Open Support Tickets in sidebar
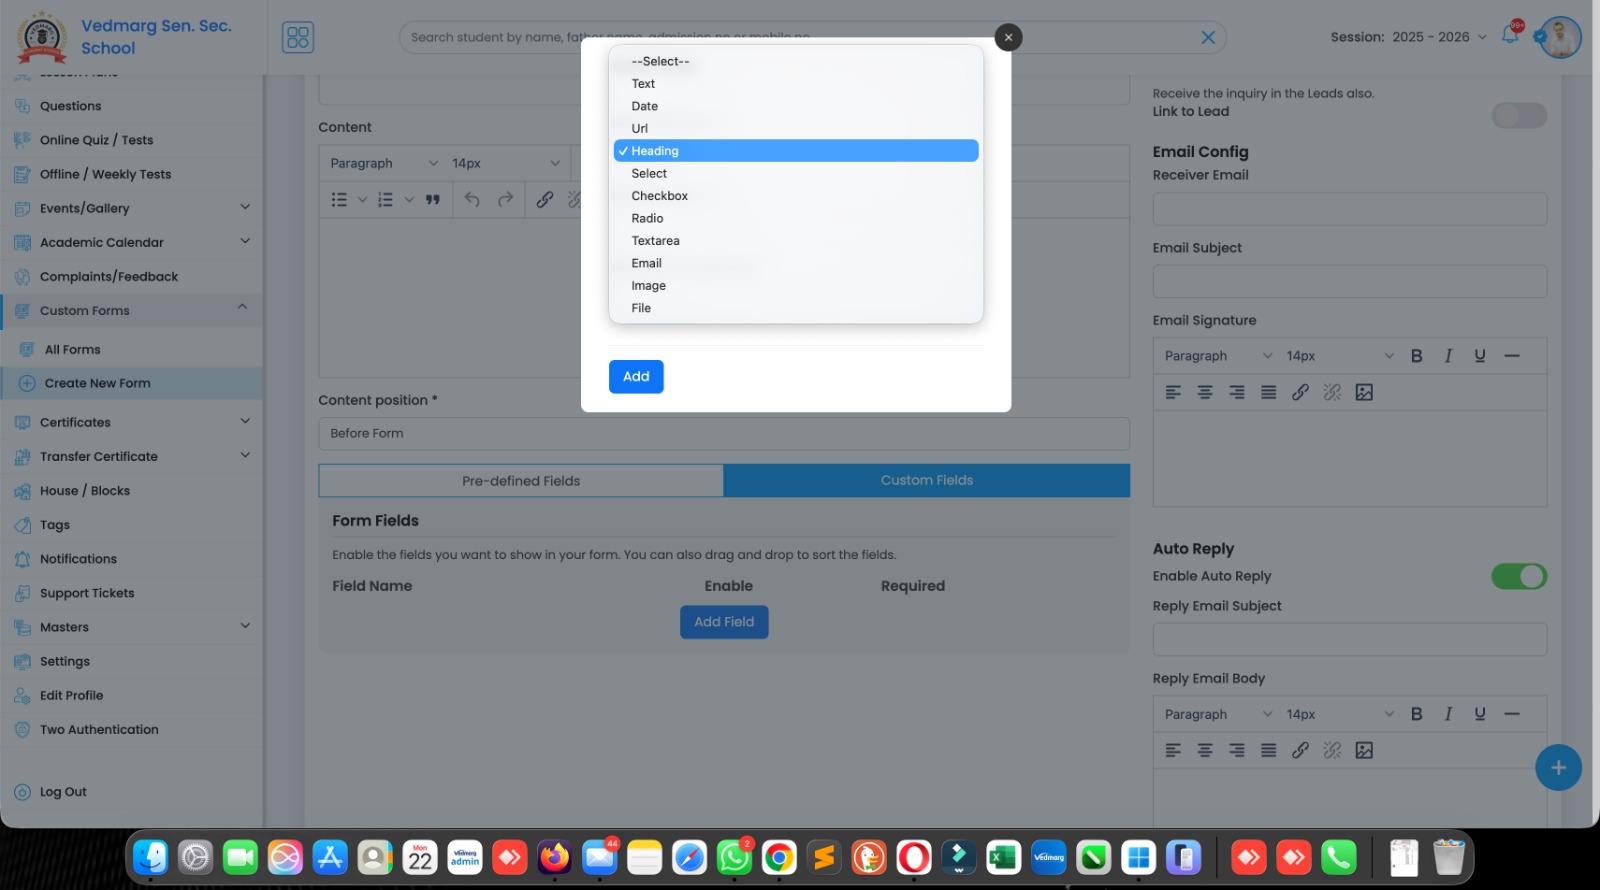The image size is (1600, 890). point(87,593)
